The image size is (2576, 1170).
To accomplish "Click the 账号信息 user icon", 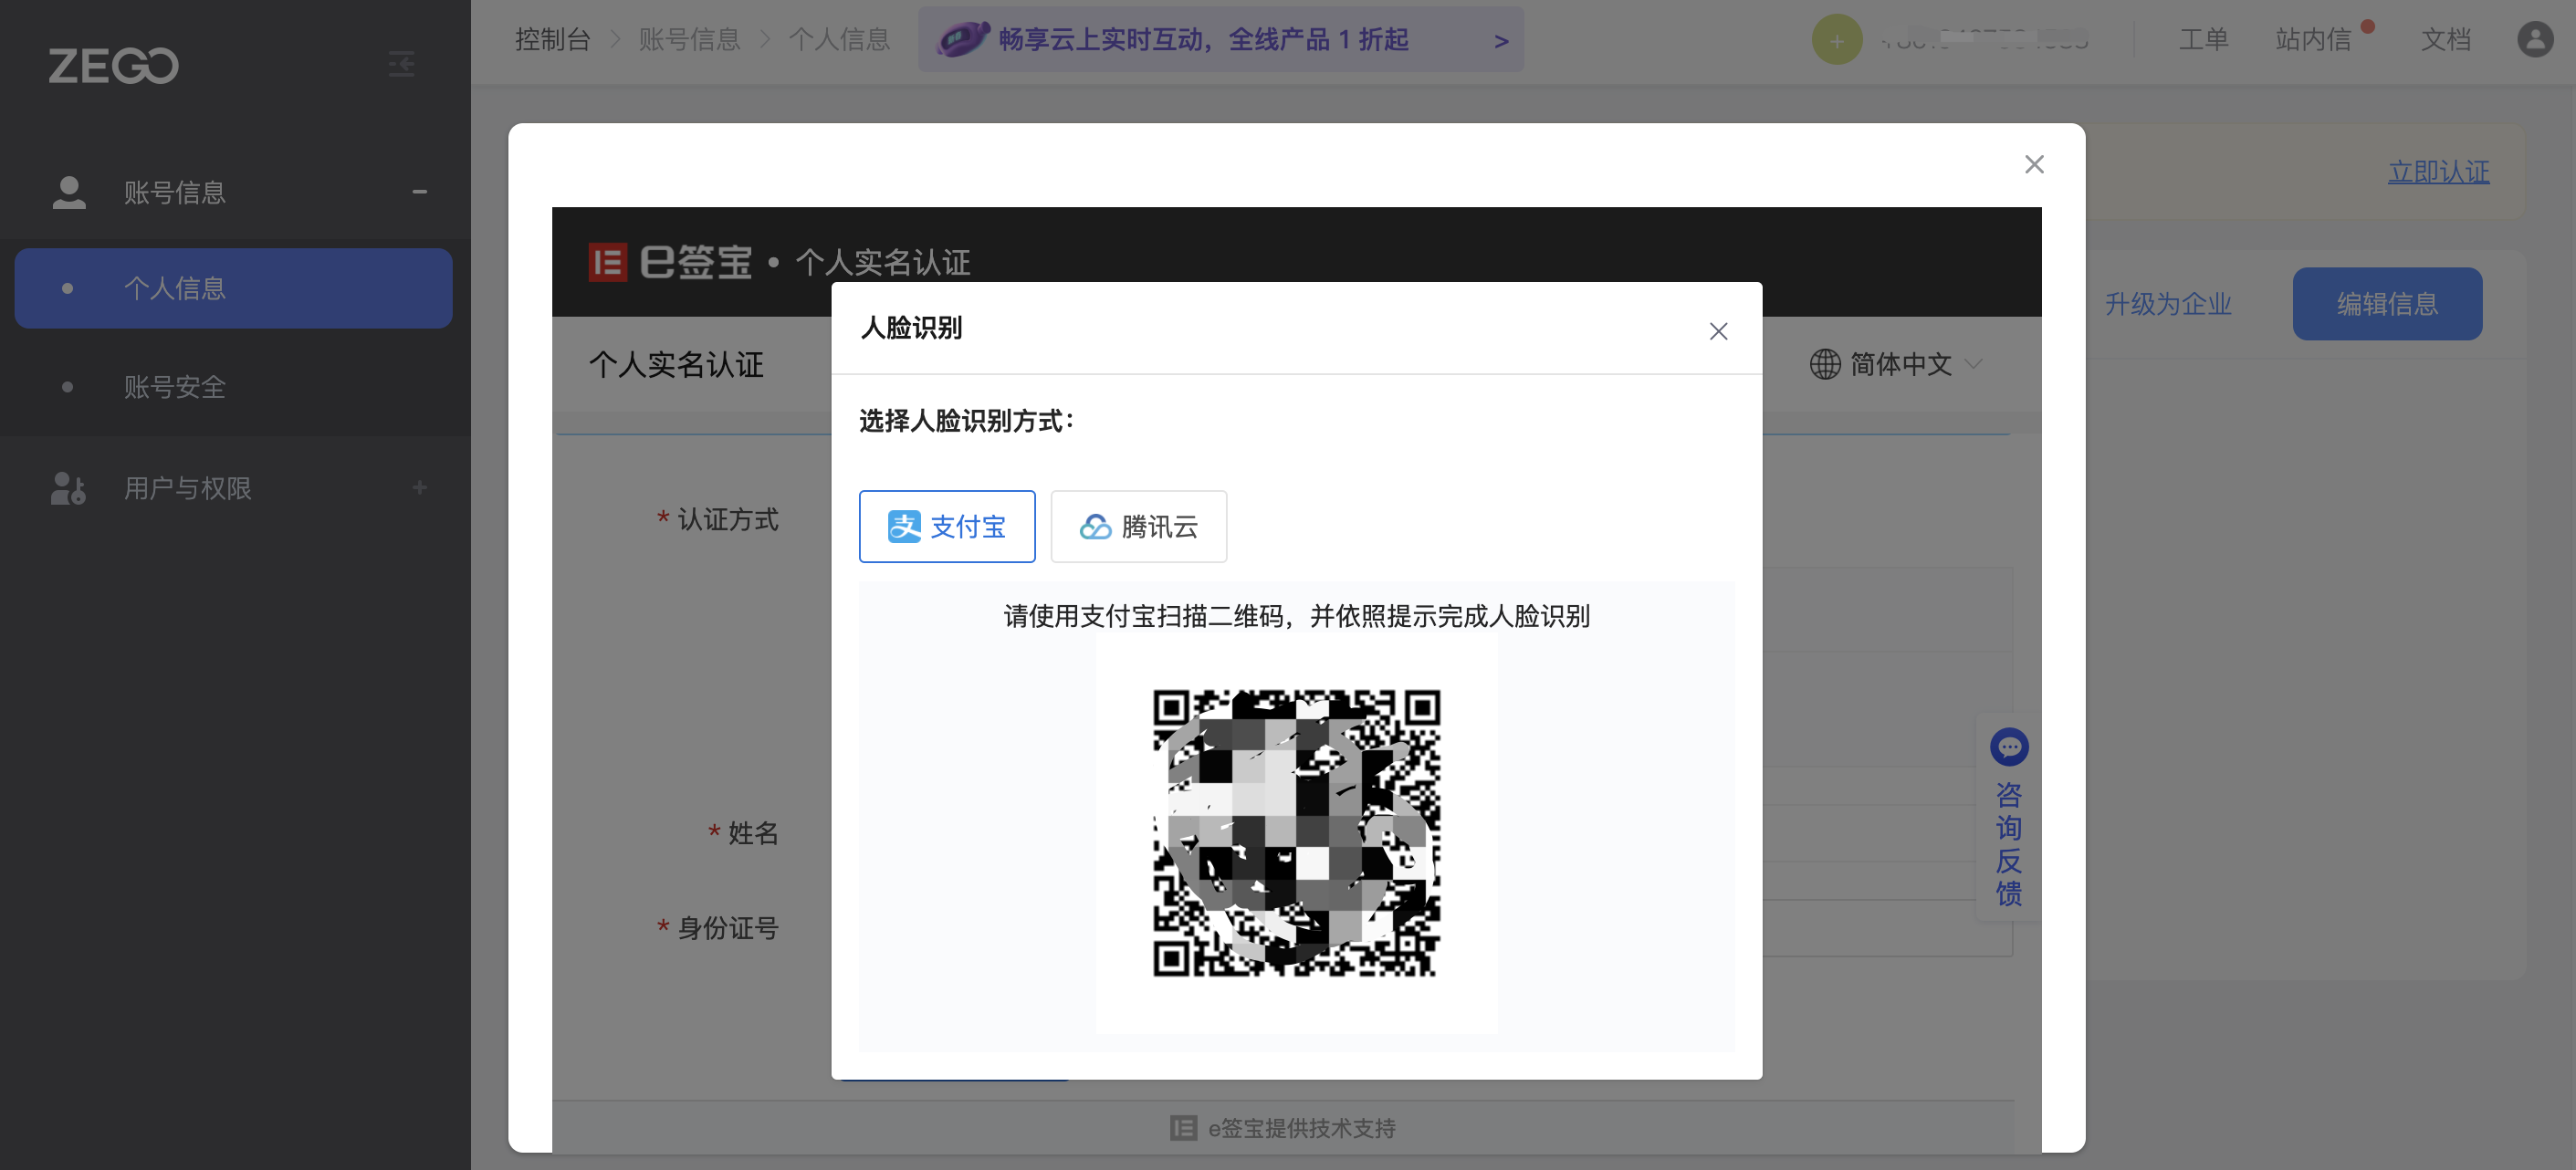I will [x=69, y=192].
